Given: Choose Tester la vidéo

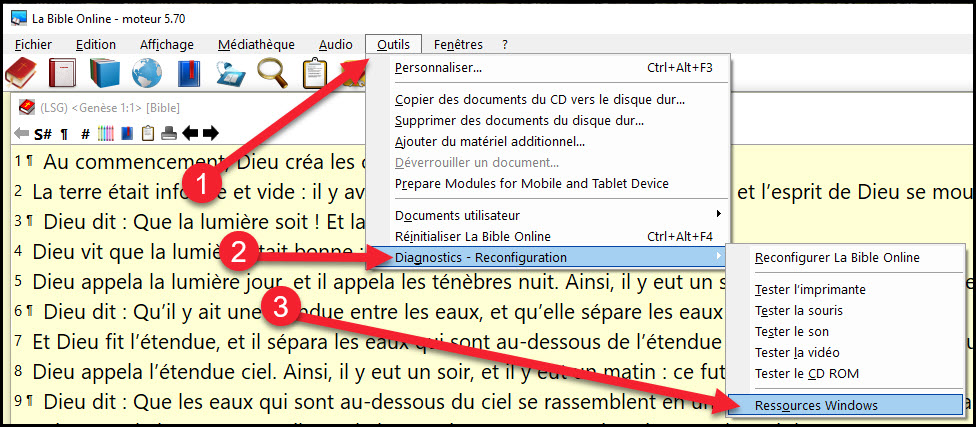Looking at the screenshot, I should (x=845, y=353).
